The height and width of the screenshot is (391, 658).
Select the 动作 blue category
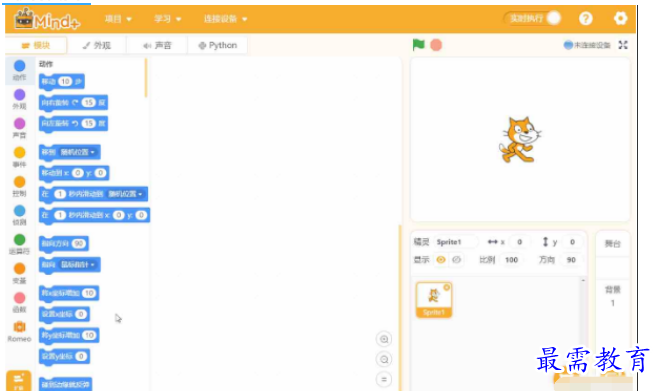click(x=19, y=70)
